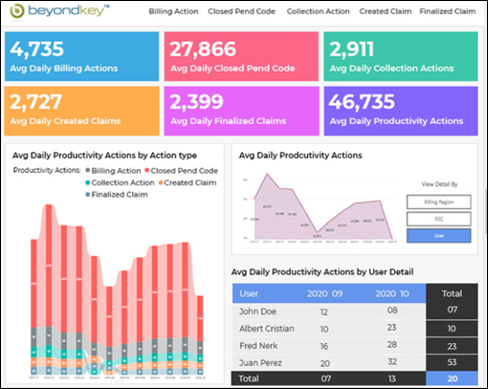This screenshot has width=488, height=389.
Task: Click Albert Cristian's 2020 10 value 23
Action: pyautogui.click(x=392, y=328)
